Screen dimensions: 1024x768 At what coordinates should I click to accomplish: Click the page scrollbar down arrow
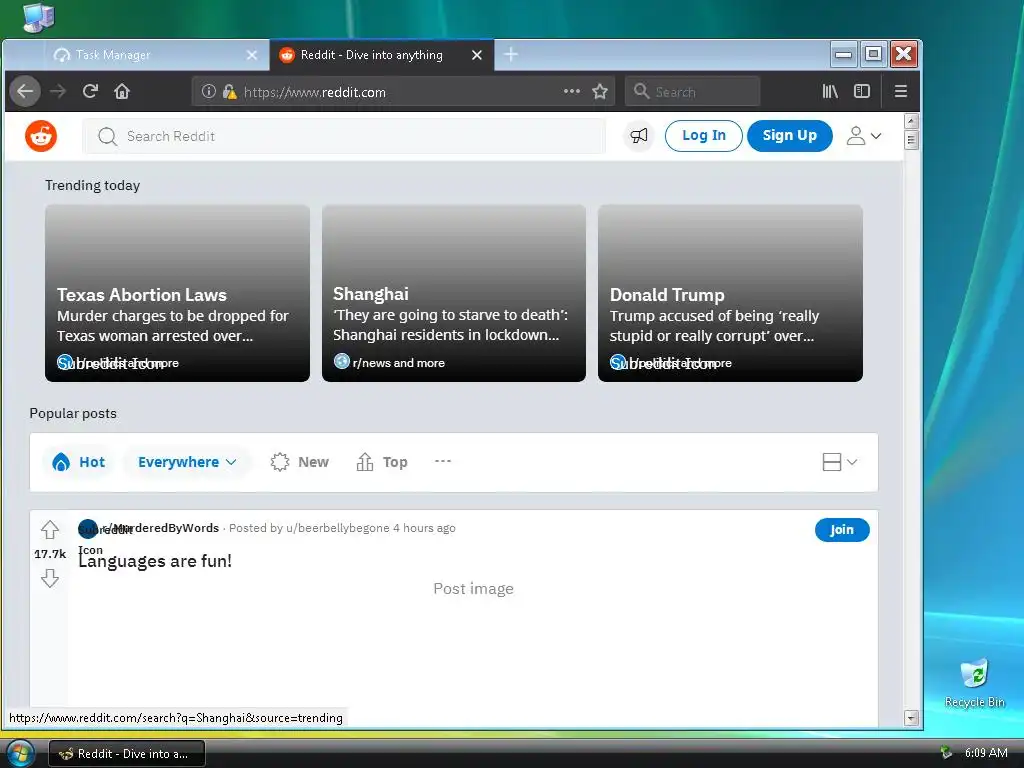[x=912, y=718]
